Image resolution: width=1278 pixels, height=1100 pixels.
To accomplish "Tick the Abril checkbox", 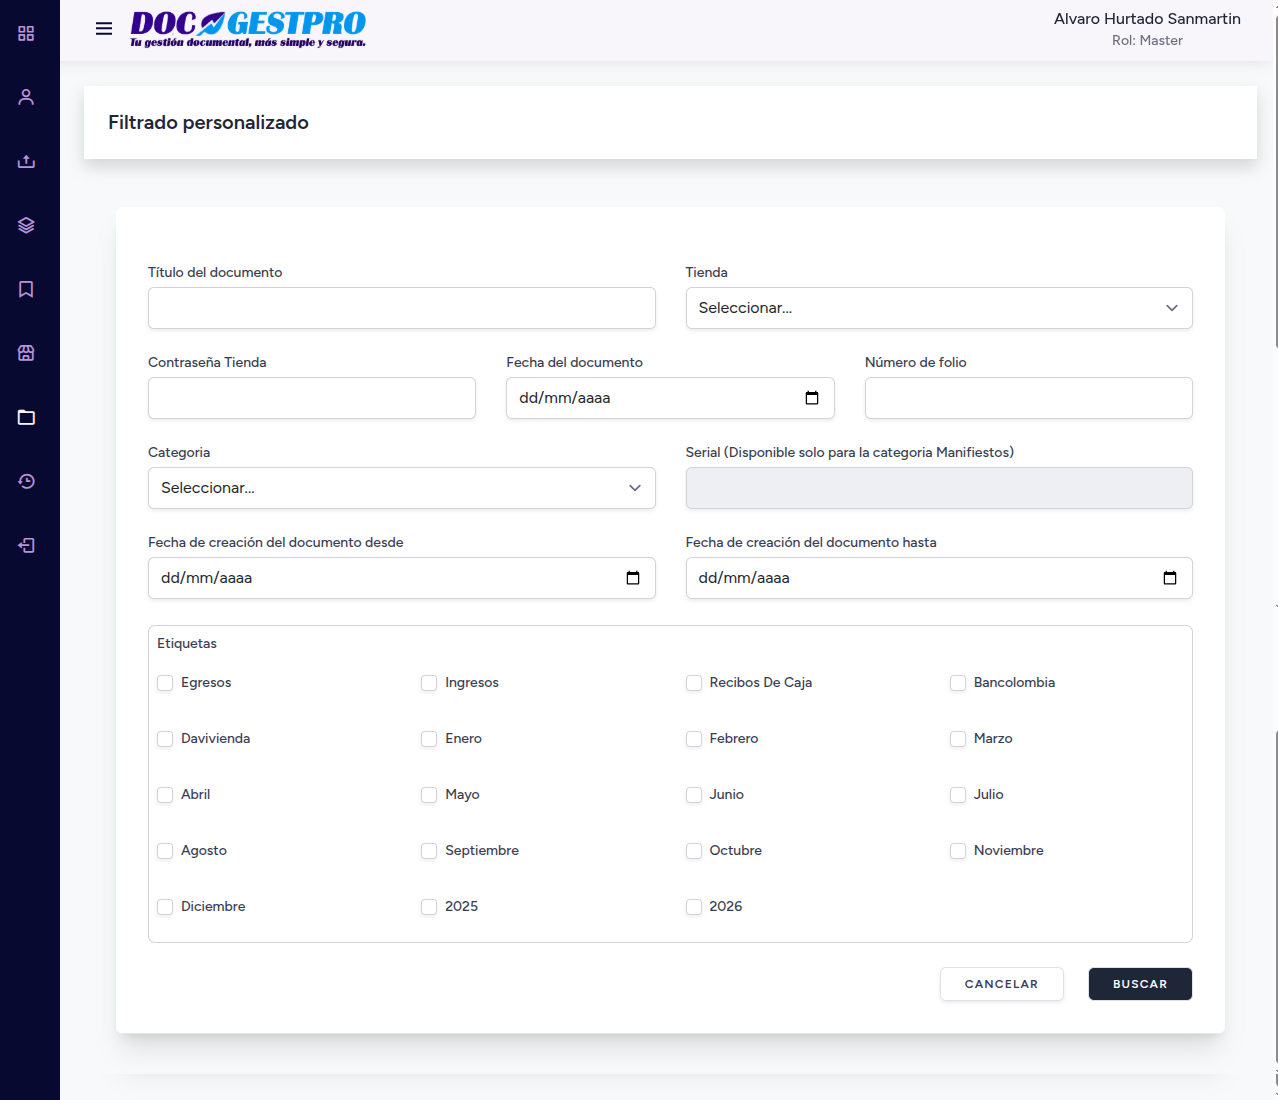I will [x=165, y=795].
